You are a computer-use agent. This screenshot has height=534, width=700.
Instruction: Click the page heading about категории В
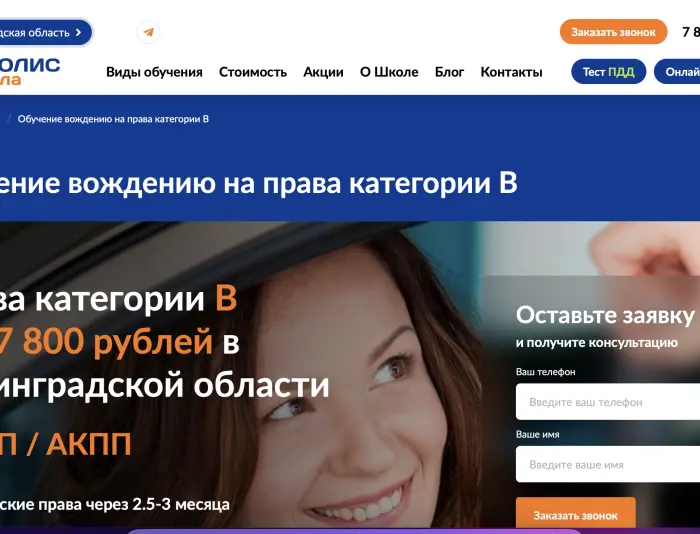258,184
